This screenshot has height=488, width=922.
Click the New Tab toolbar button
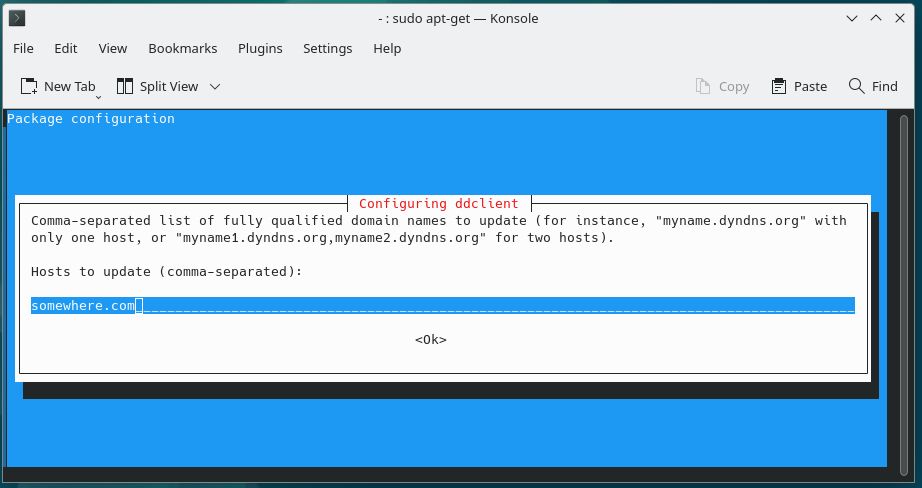click(58, 86)
